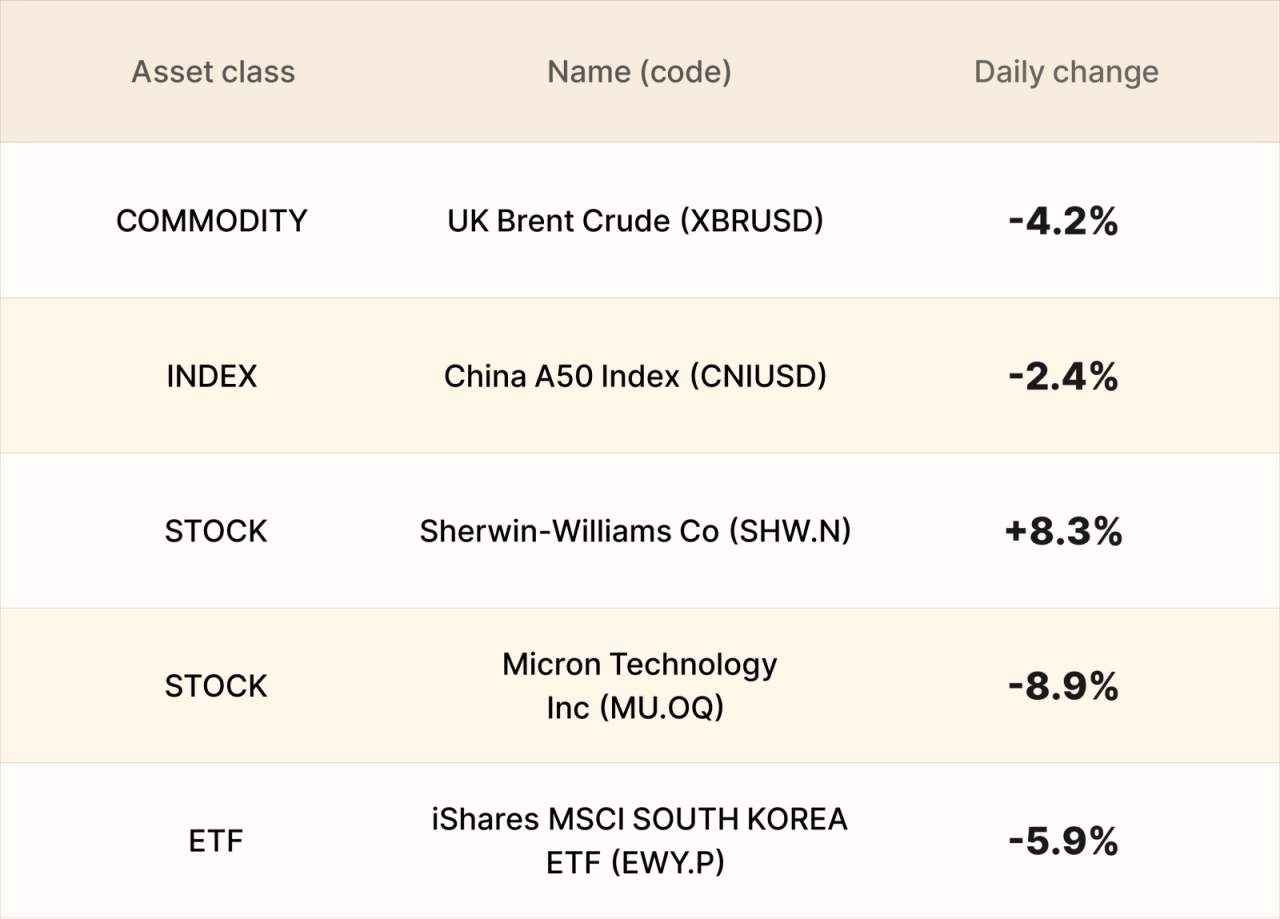
Task: Click the Asset class column header
Action: click(213, 72)
